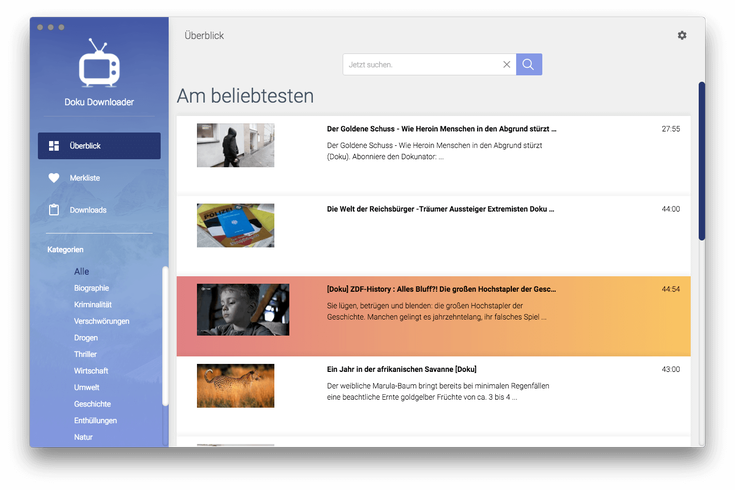Click the 44:54 duration label
The image size is (735, 490).
tap(671, 289)
